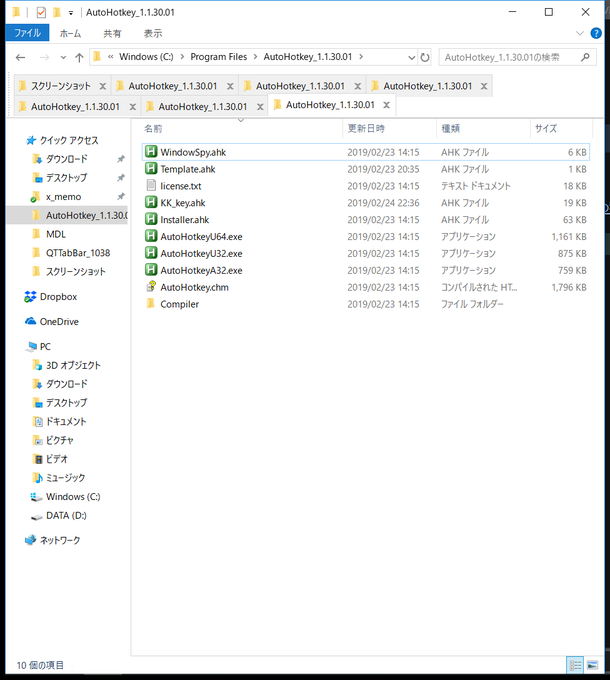The width and height of the screenshot is (610, 680).
Task: Click the AutoHotkey.chm help file icon
Action: click(150, 287)
